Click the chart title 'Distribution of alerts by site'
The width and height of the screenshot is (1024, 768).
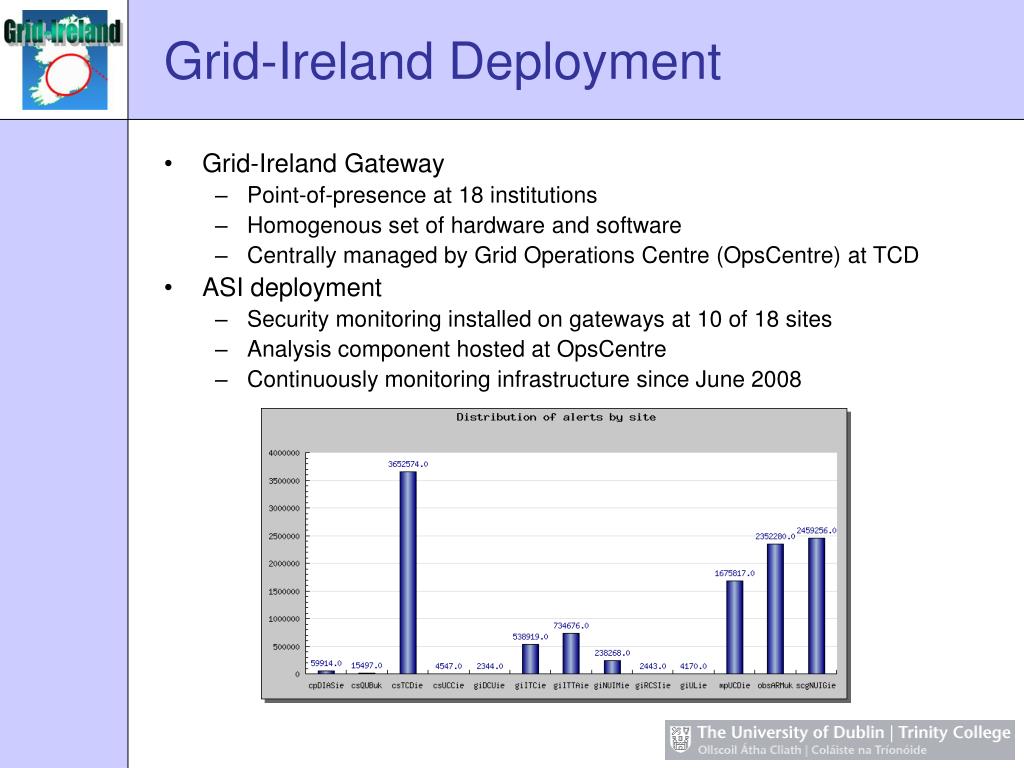[x=556, y=417]
